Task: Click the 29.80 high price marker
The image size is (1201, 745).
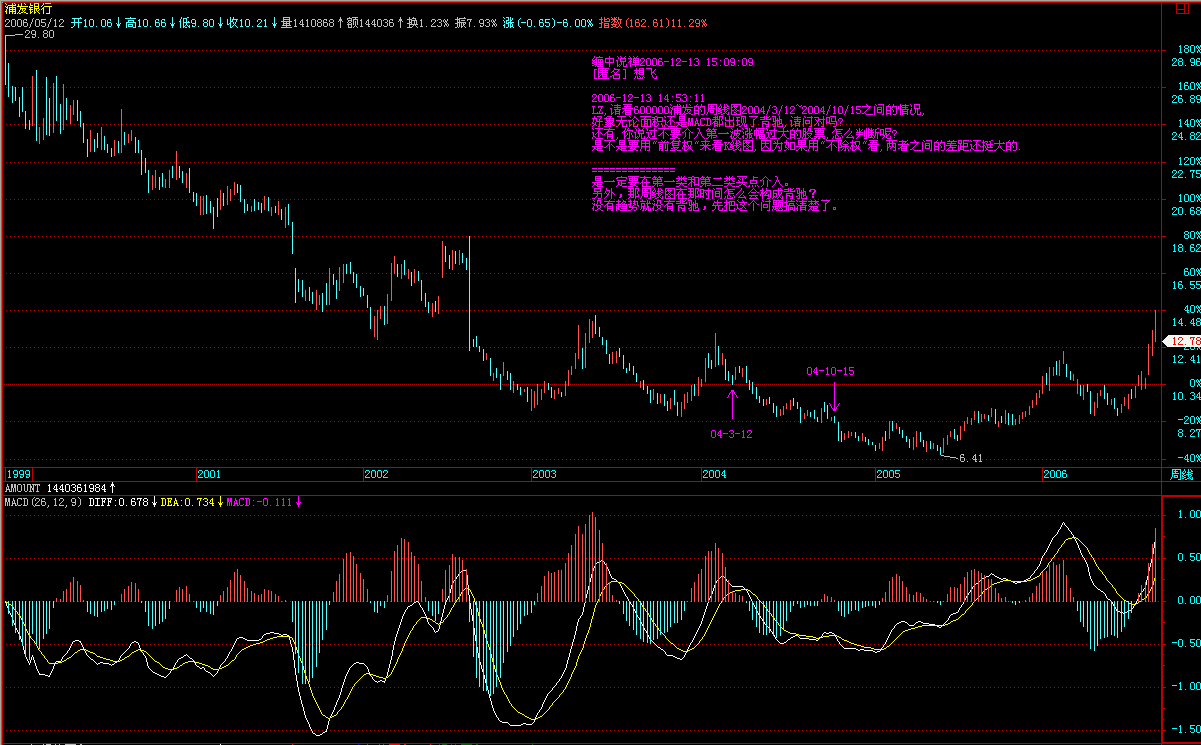Action: coord(40,34)
